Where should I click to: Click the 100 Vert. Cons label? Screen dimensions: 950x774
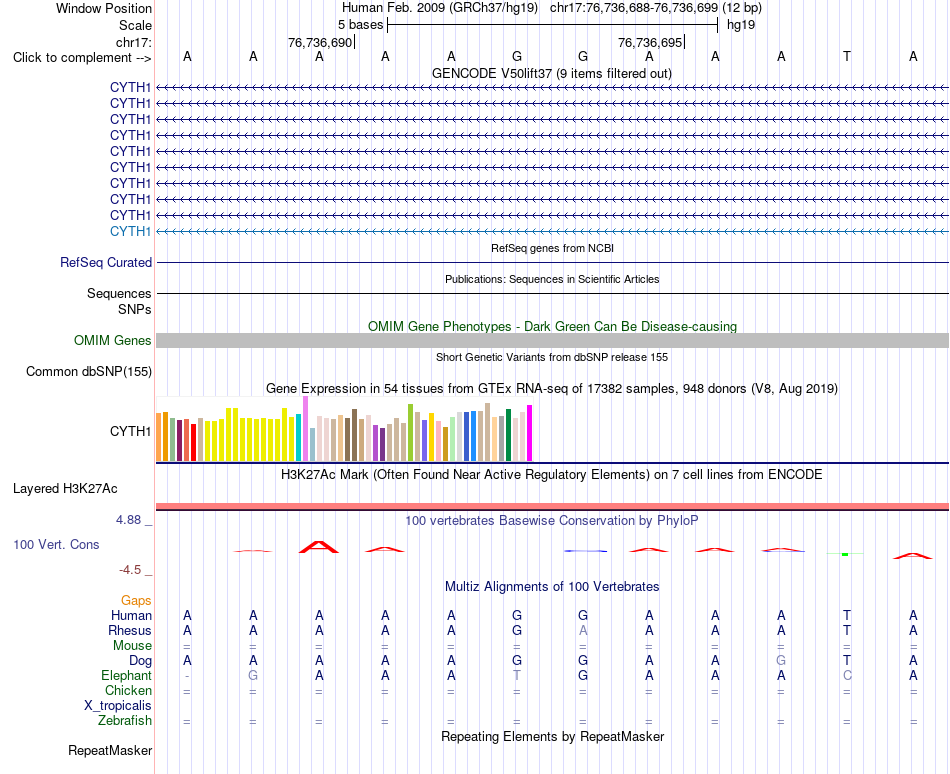[56, 544]
